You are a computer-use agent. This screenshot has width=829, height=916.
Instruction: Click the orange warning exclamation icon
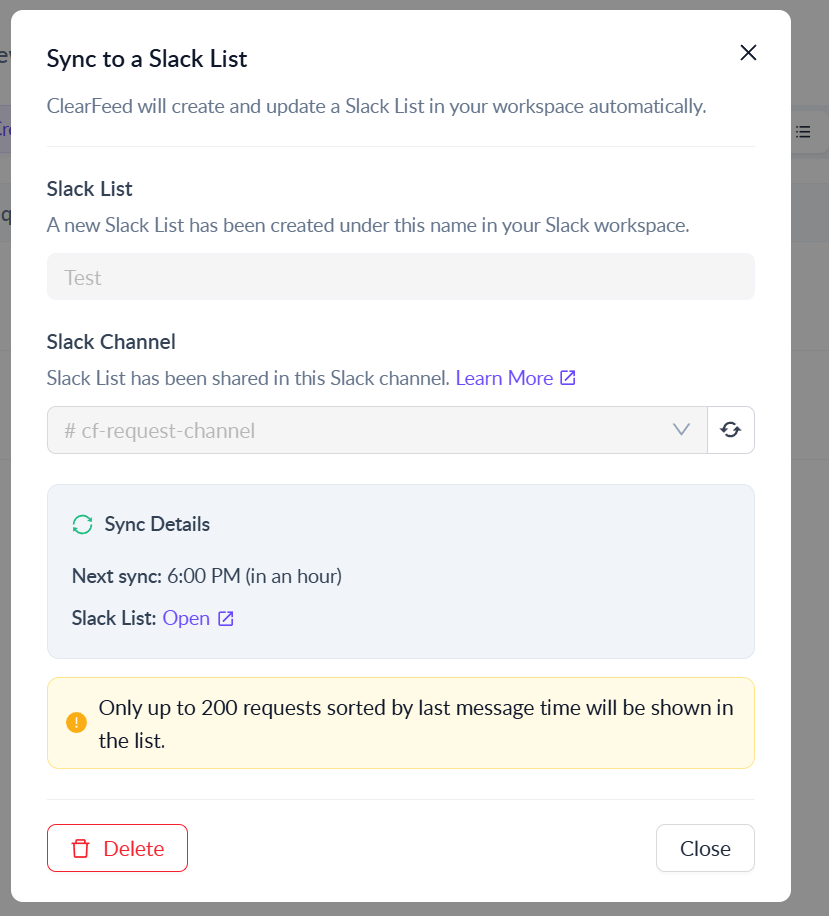click(x=76, y=722)
